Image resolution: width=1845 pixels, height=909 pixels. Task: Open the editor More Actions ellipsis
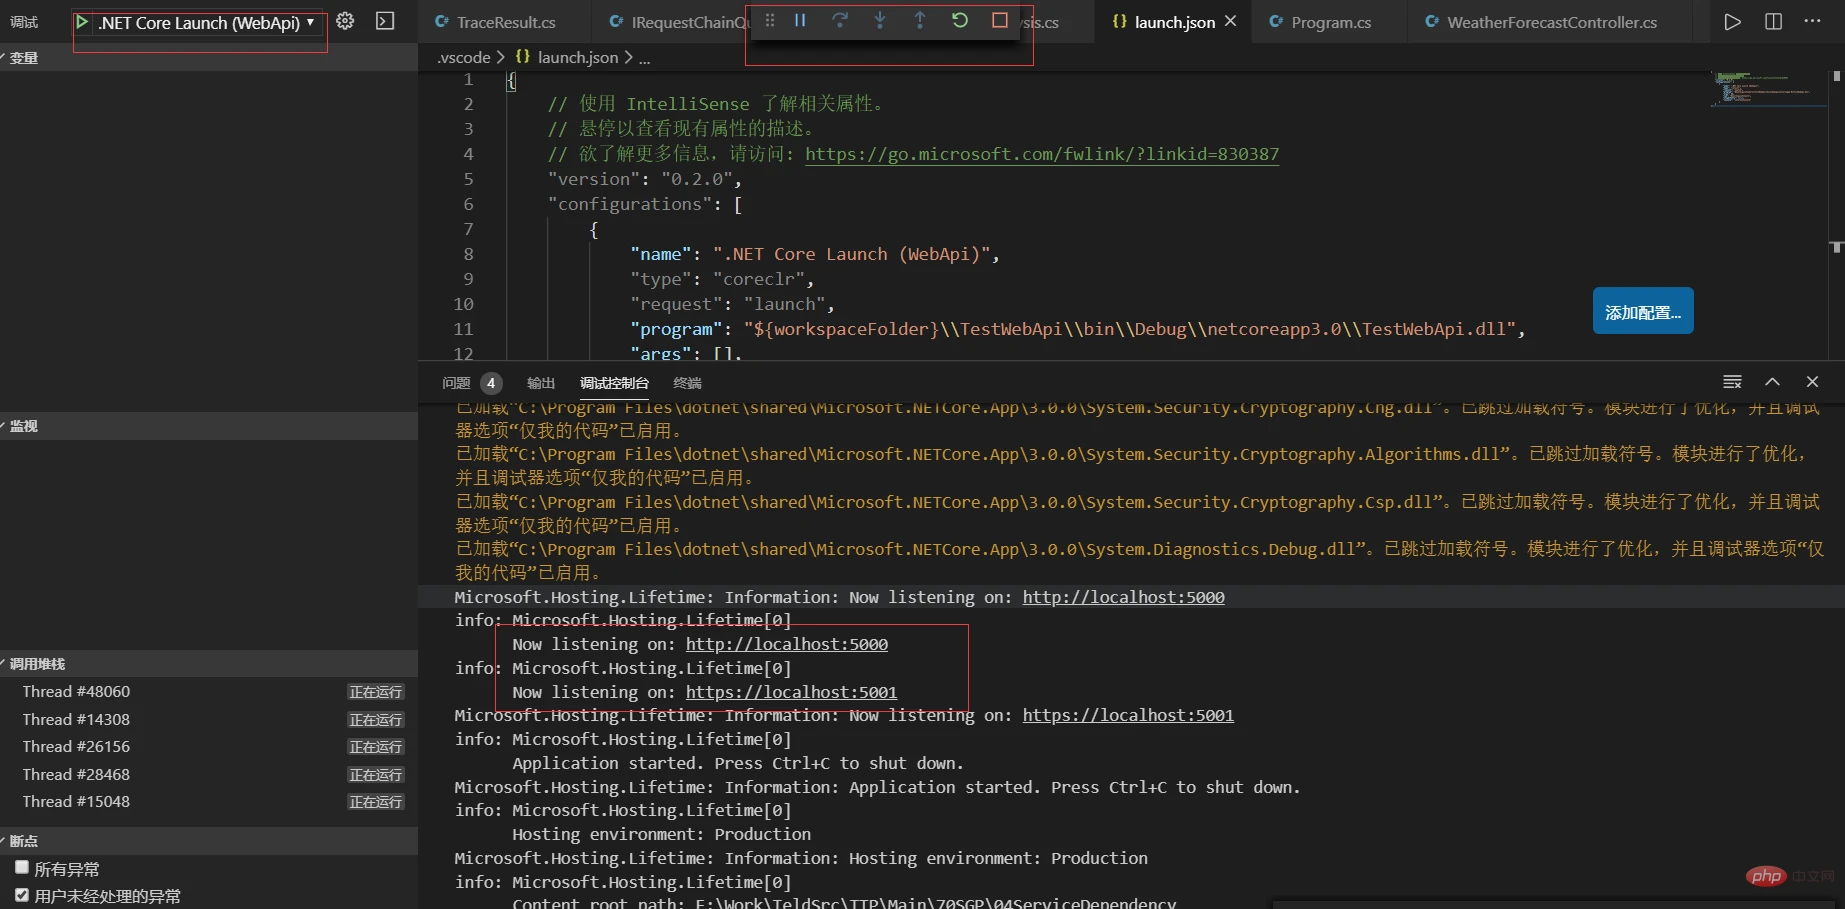[1812, 21]
